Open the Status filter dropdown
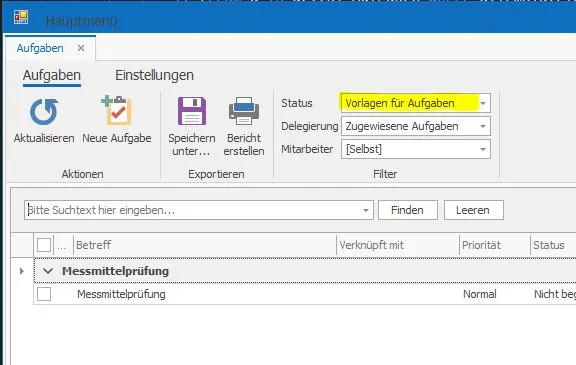 pos(483,103)
